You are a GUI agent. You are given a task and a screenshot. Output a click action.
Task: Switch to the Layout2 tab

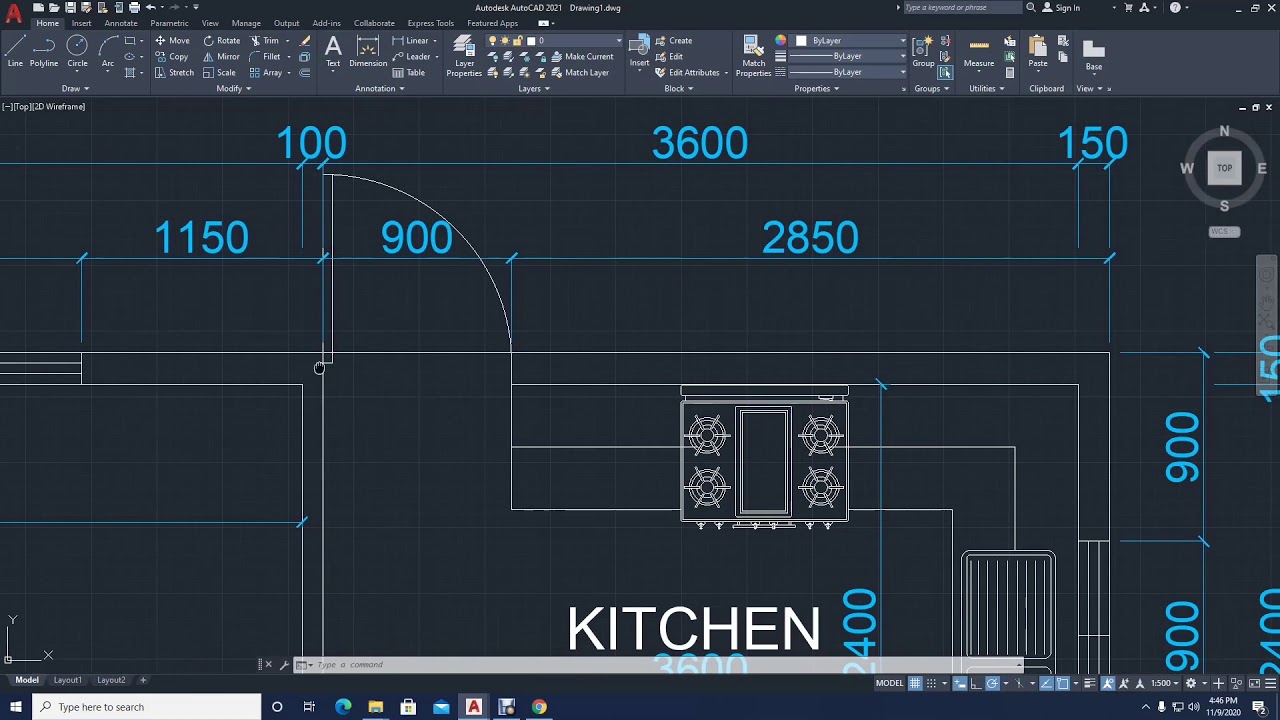click(111, 680)
